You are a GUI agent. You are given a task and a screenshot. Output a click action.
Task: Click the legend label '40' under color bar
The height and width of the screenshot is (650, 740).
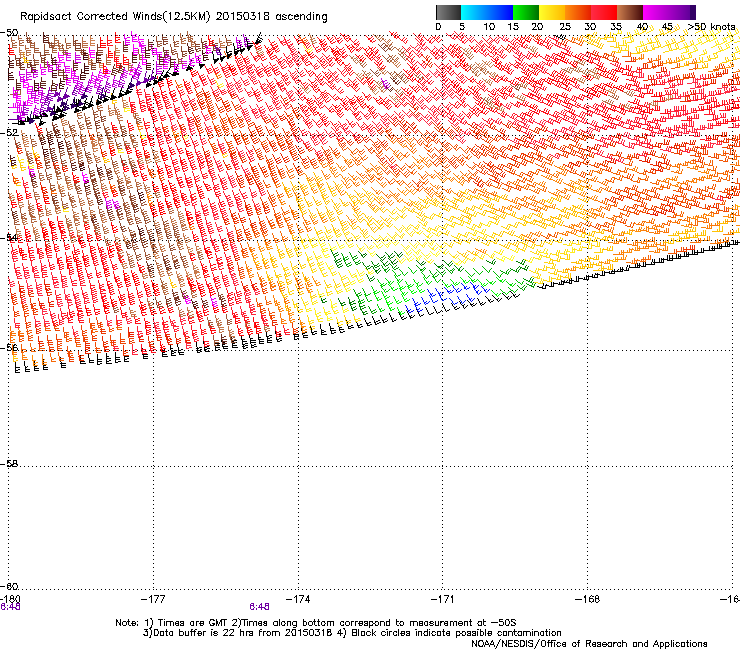(642, 27)
